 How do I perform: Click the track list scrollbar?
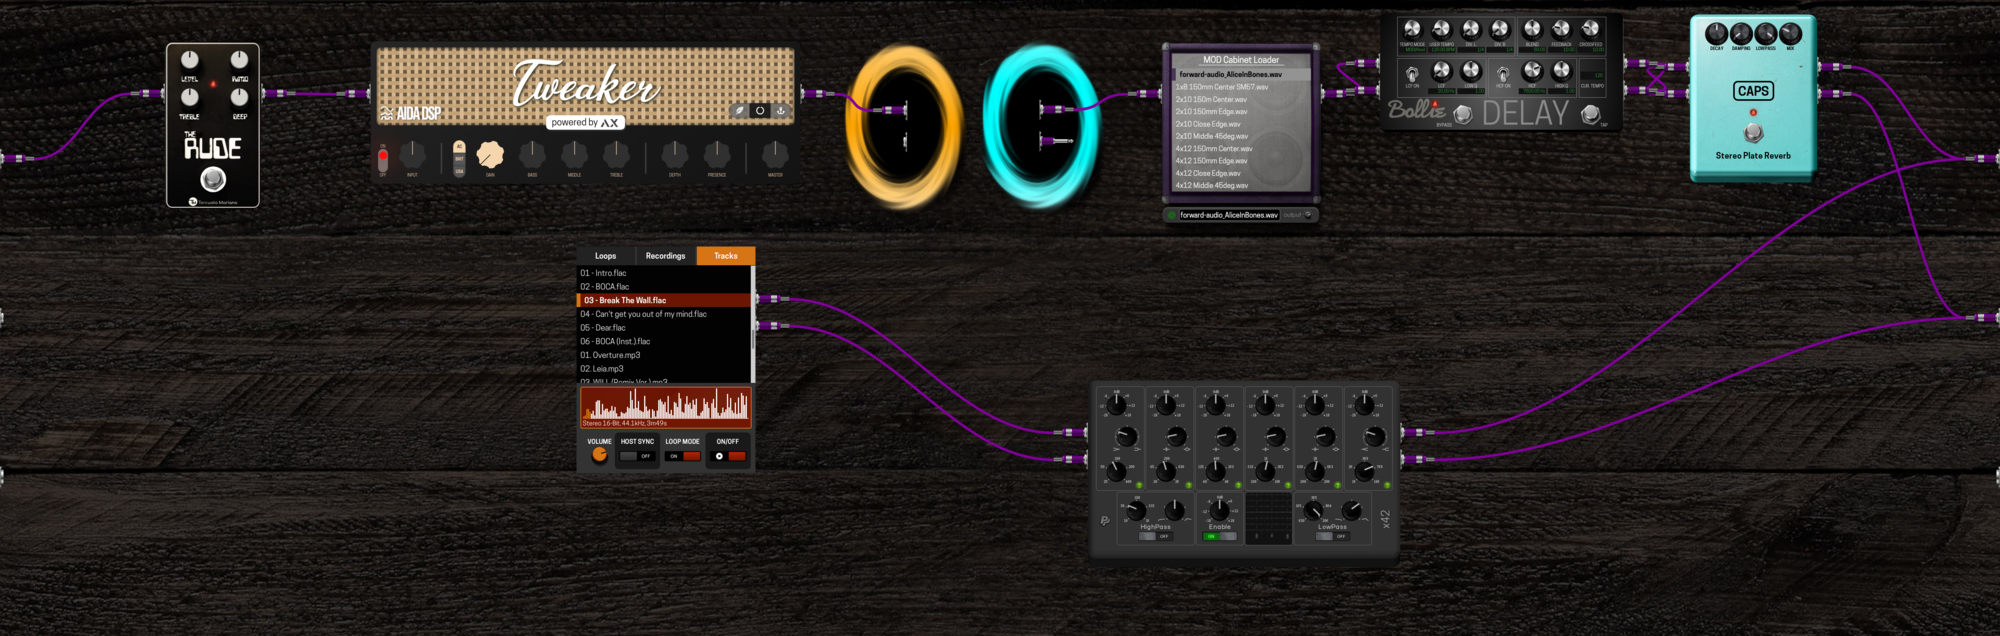tap(753, 324)
